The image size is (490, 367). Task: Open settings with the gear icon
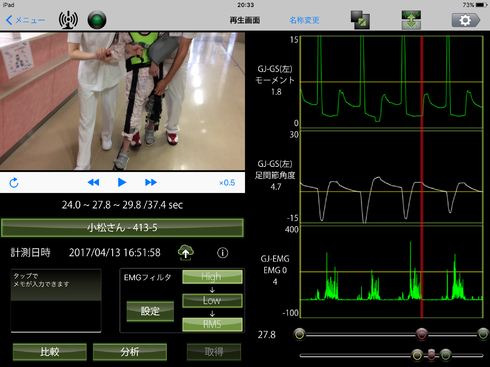[x=466, y=20]
